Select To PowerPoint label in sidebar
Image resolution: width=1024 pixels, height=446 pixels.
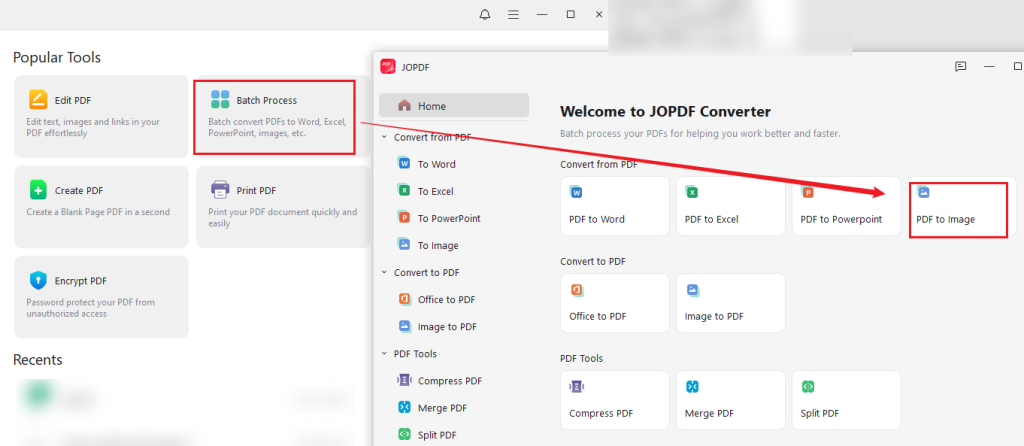(449, 218)
